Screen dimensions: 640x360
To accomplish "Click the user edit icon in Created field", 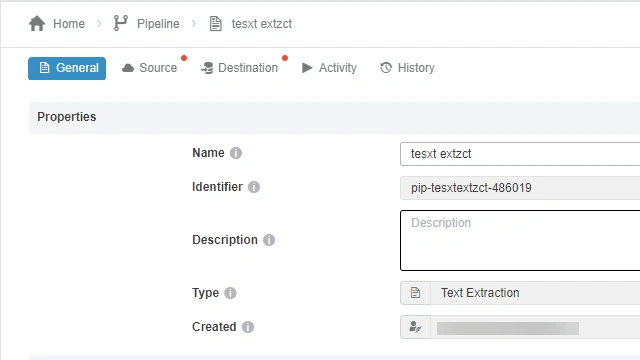I will (415, 327).
